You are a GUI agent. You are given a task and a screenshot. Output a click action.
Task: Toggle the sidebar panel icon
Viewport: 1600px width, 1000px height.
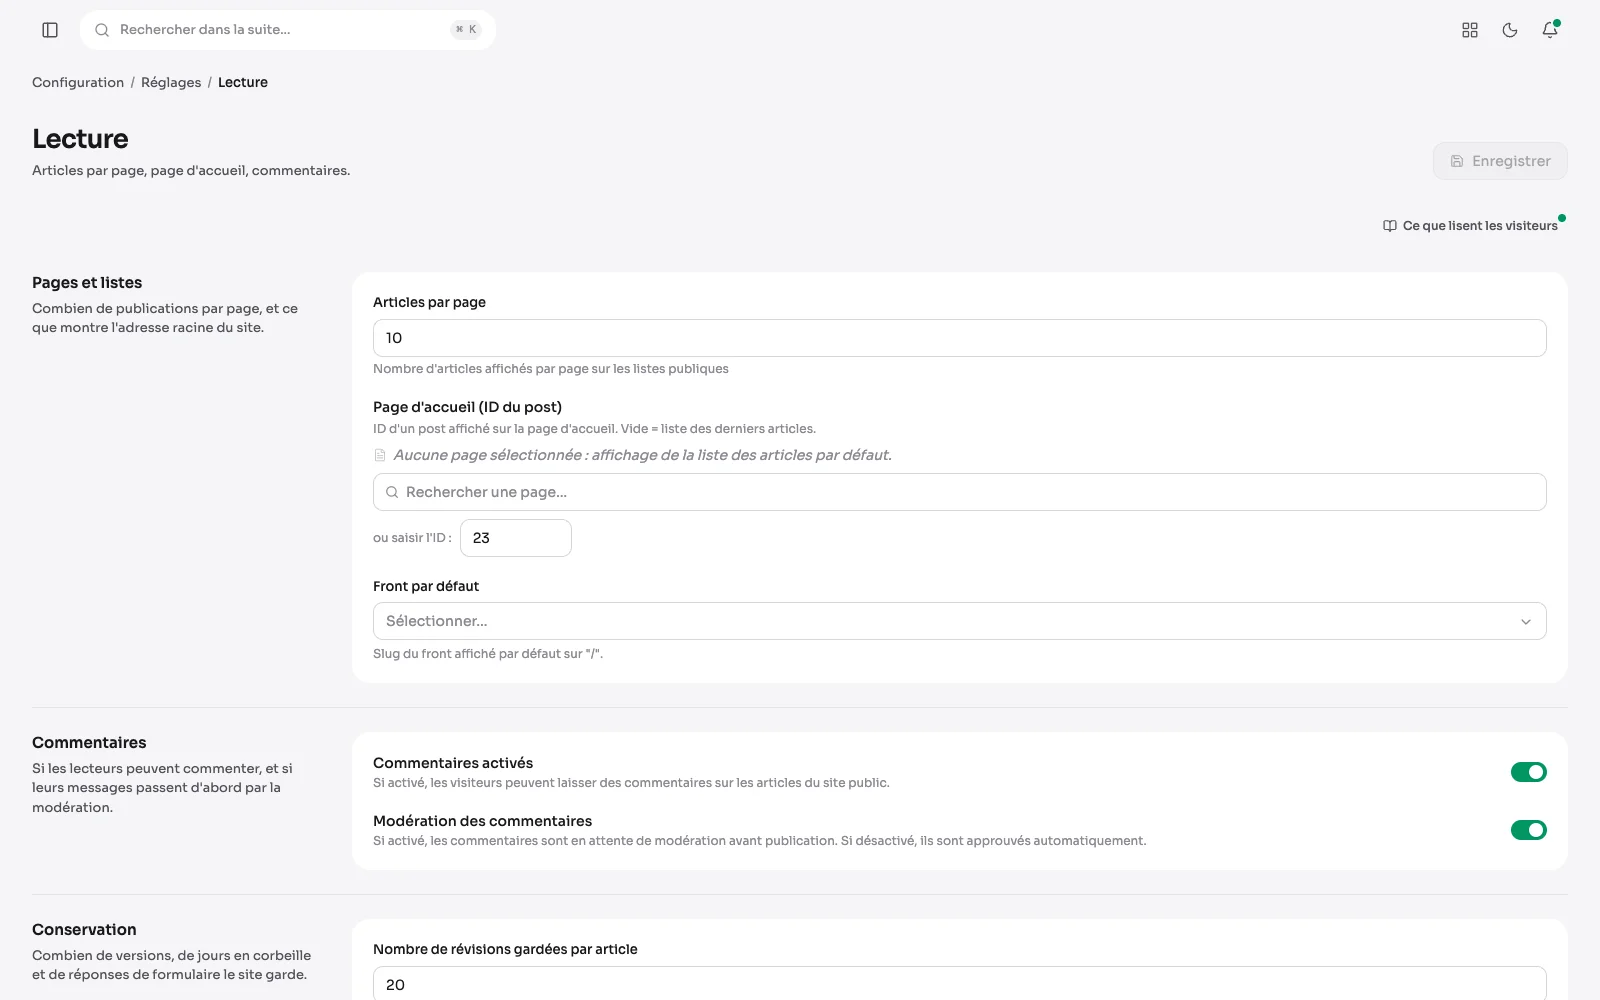click(x=50, y=30)
